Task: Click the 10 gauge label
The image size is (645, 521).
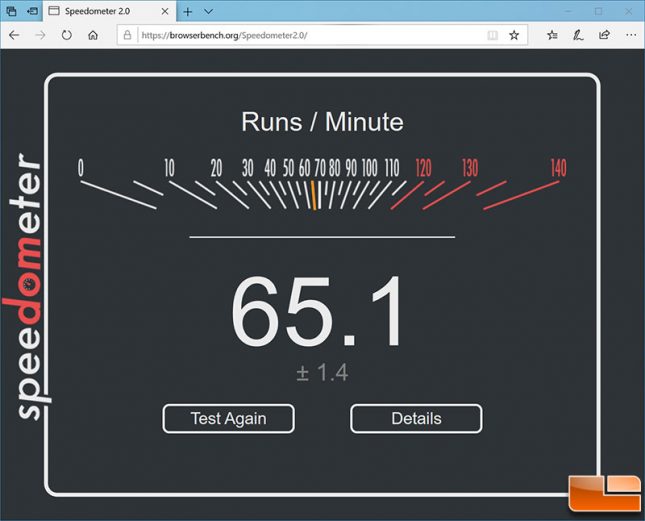Action: [169, 168]
